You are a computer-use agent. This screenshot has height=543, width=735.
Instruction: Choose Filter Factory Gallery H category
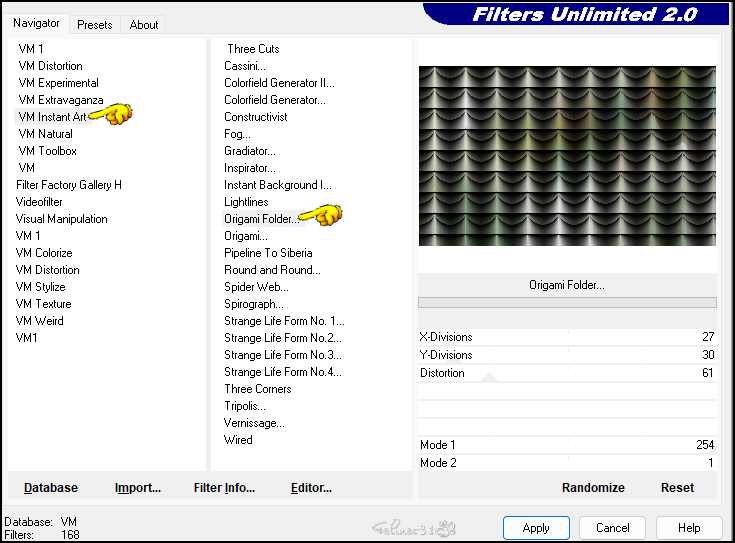68,185
